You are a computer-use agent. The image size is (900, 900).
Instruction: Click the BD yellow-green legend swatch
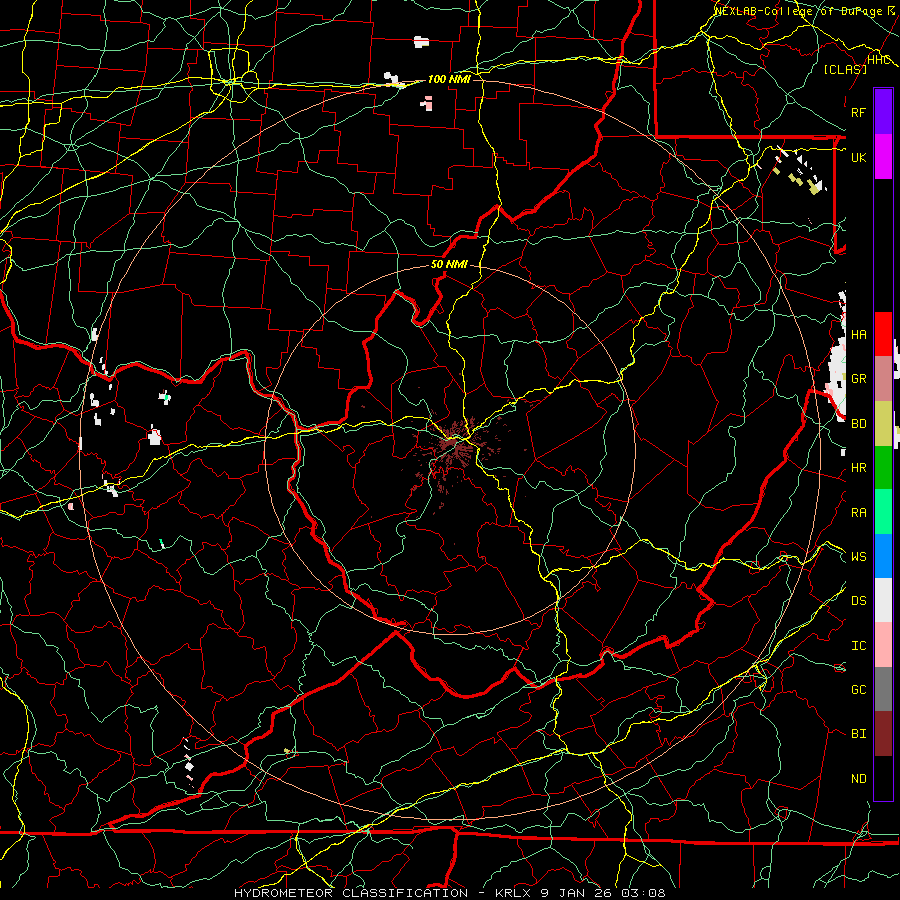tap(883, 423)
